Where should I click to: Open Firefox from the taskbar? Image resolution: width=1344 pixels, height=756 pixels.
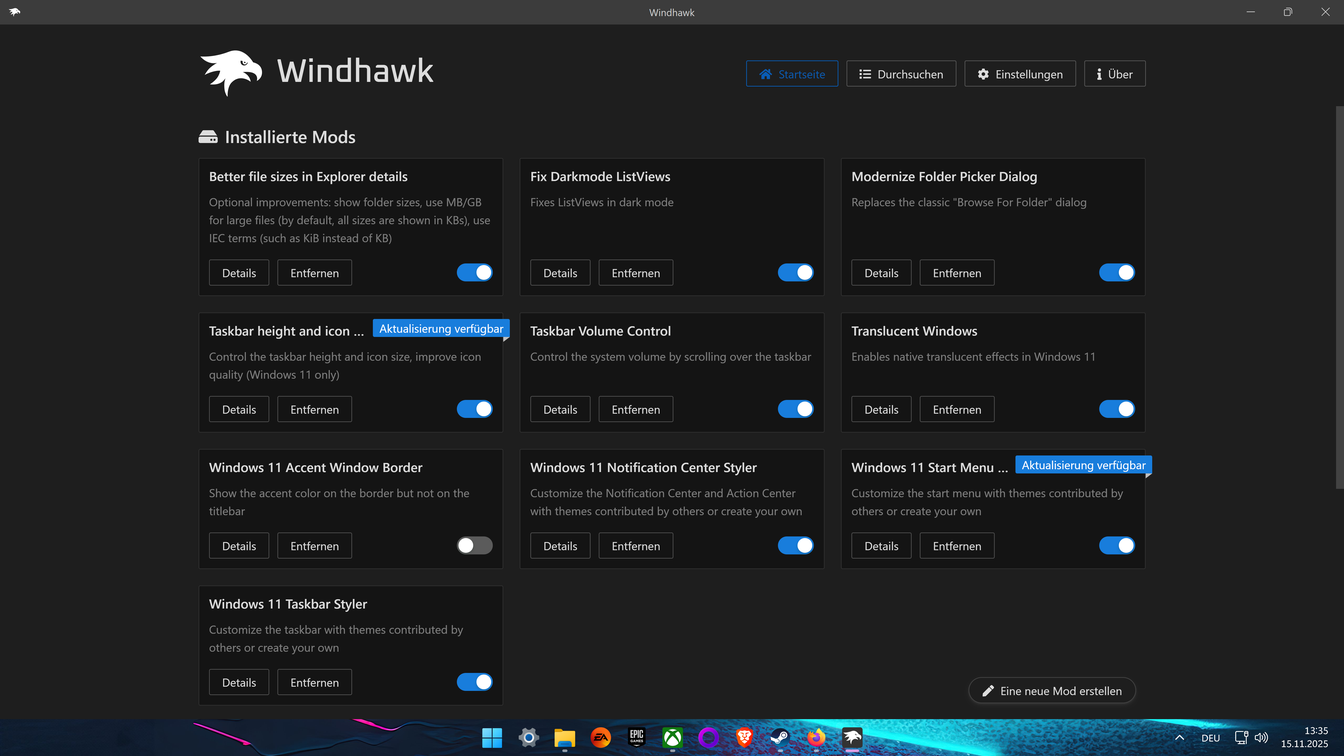[x=816, y=738]
